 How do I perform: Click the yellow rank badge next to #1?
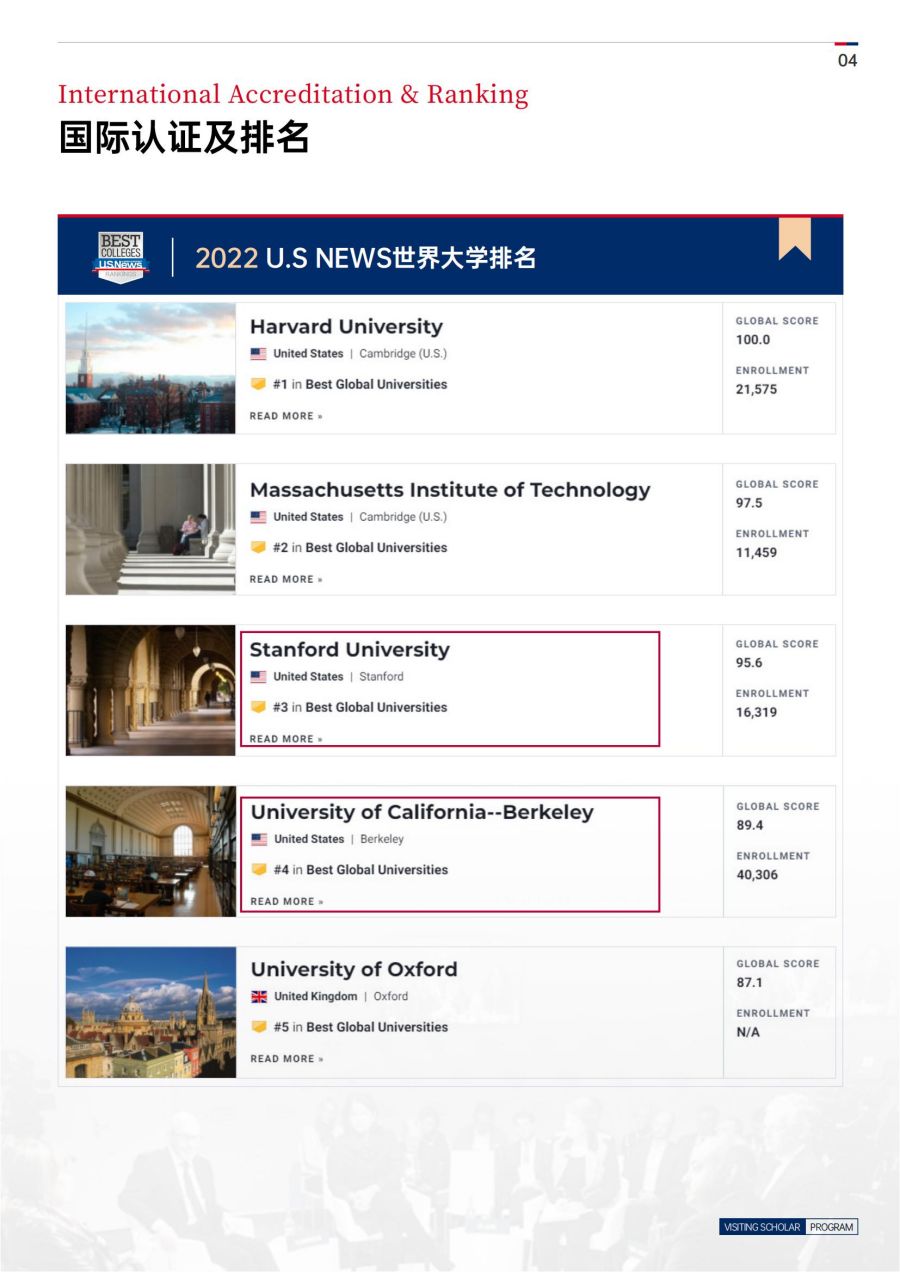[x=258, y=384]
